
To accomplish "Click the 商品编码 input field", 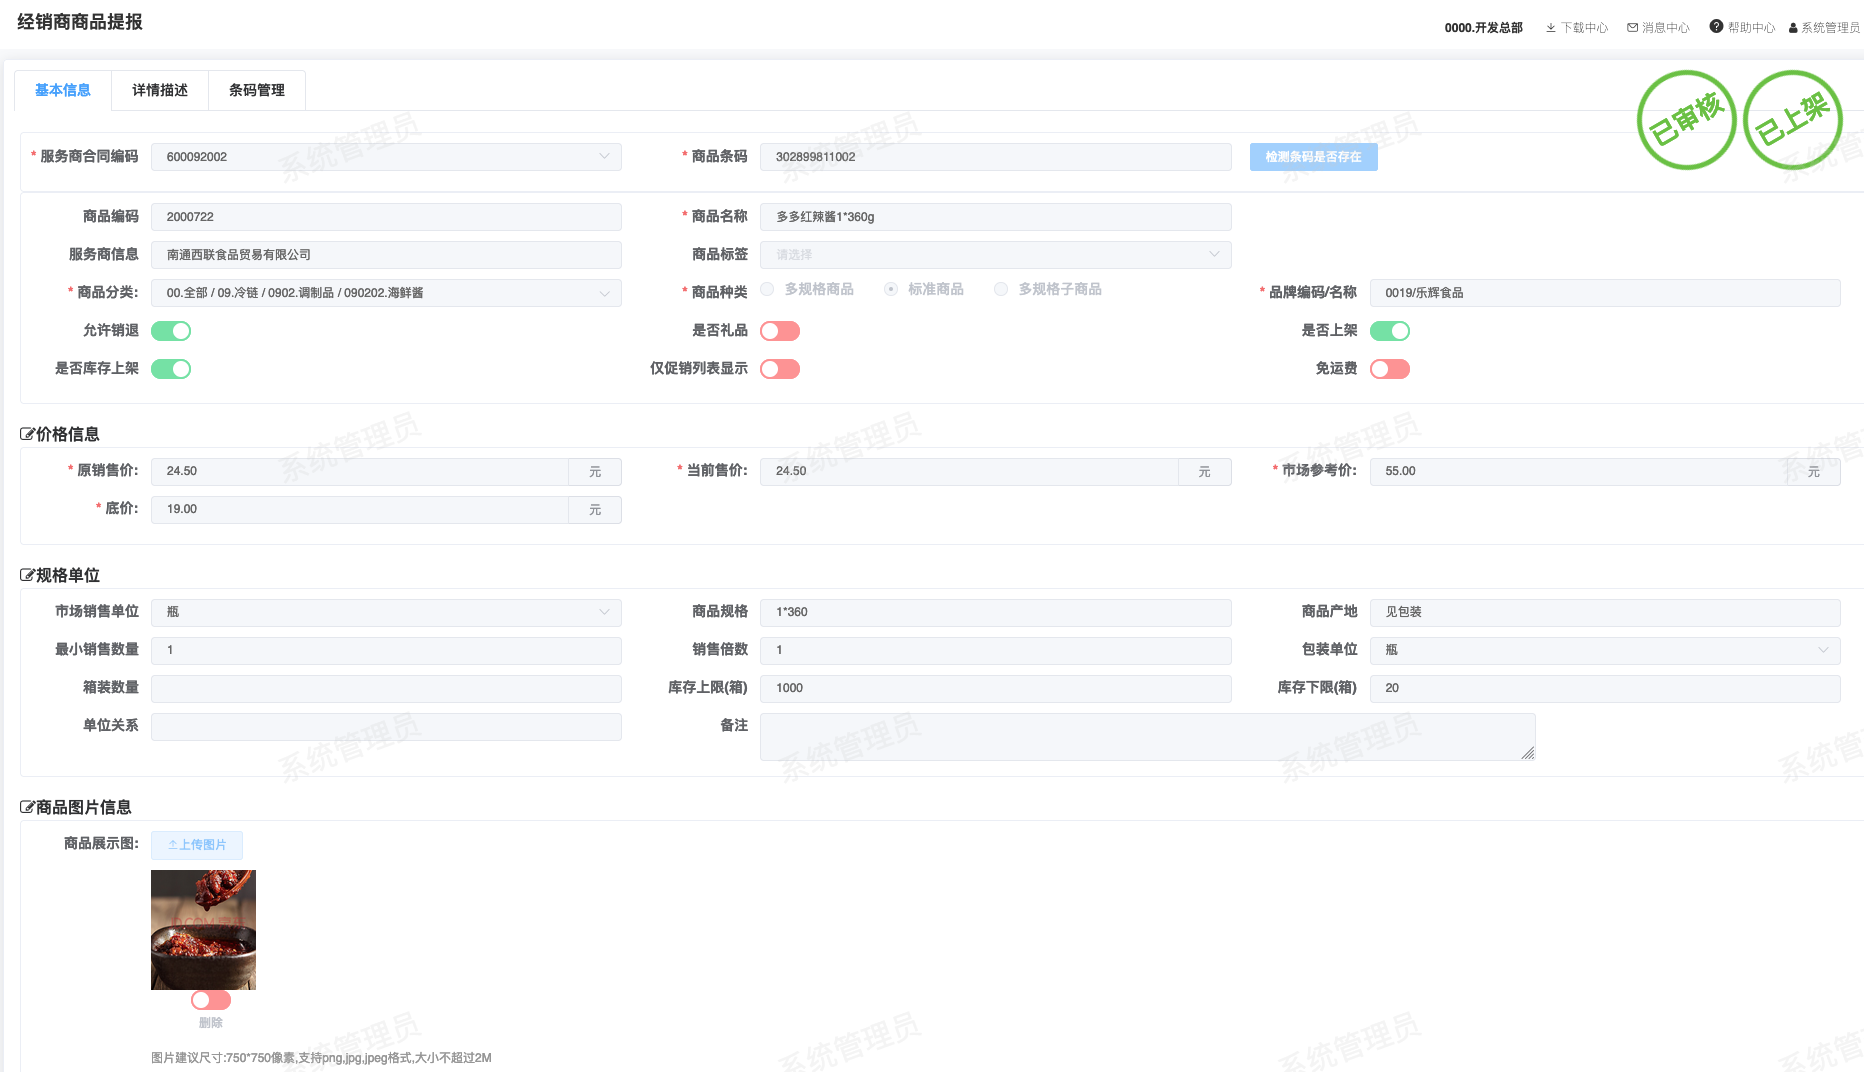I will click(x=386, y=217).
